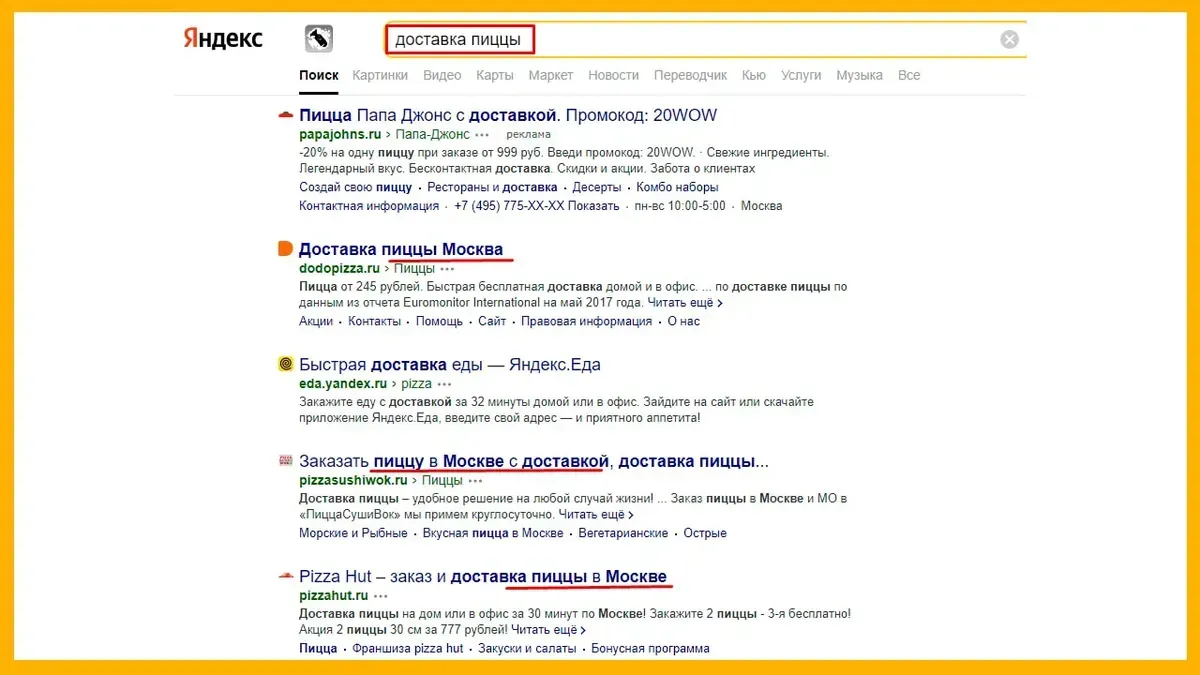Open the Папа-Джонс breadcrumb link
The image size is (1200, 675).
coord(433,134)
